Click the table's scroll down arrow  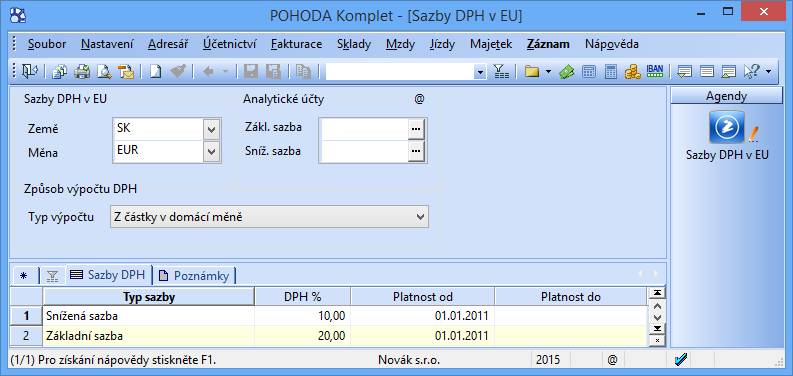657,317
